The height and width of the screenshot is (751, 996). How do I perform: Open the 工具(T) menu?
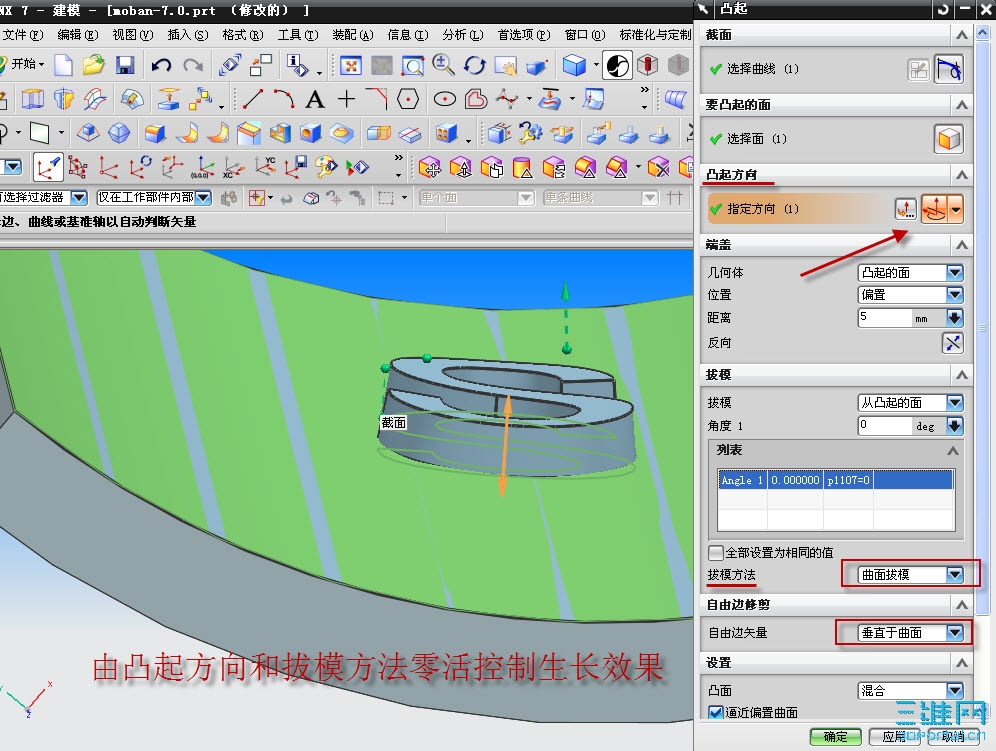[298, 35]
